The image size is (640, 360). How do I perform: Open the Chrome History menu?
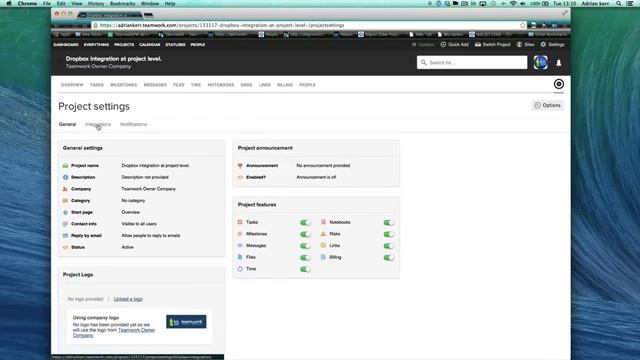[x=96, y=3]
